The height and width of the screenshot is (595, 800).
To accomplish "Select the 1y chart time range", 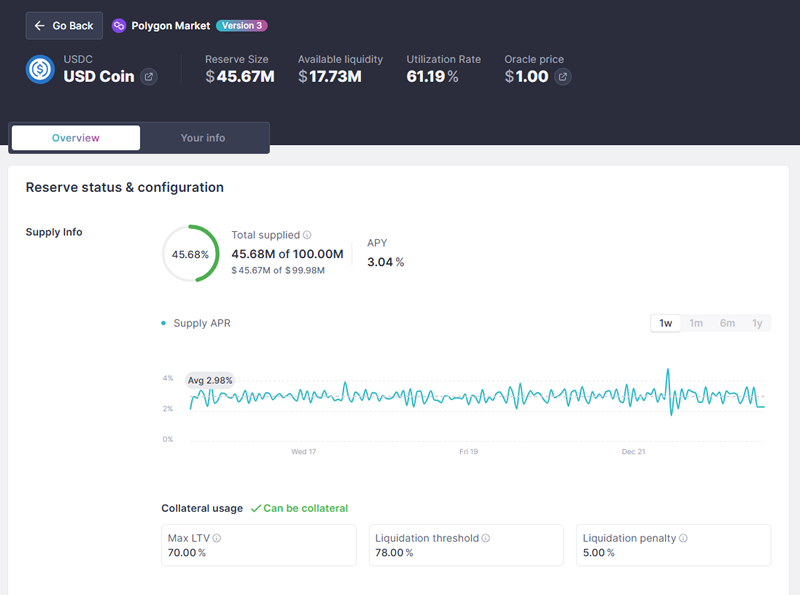I will tap(757, 323).
